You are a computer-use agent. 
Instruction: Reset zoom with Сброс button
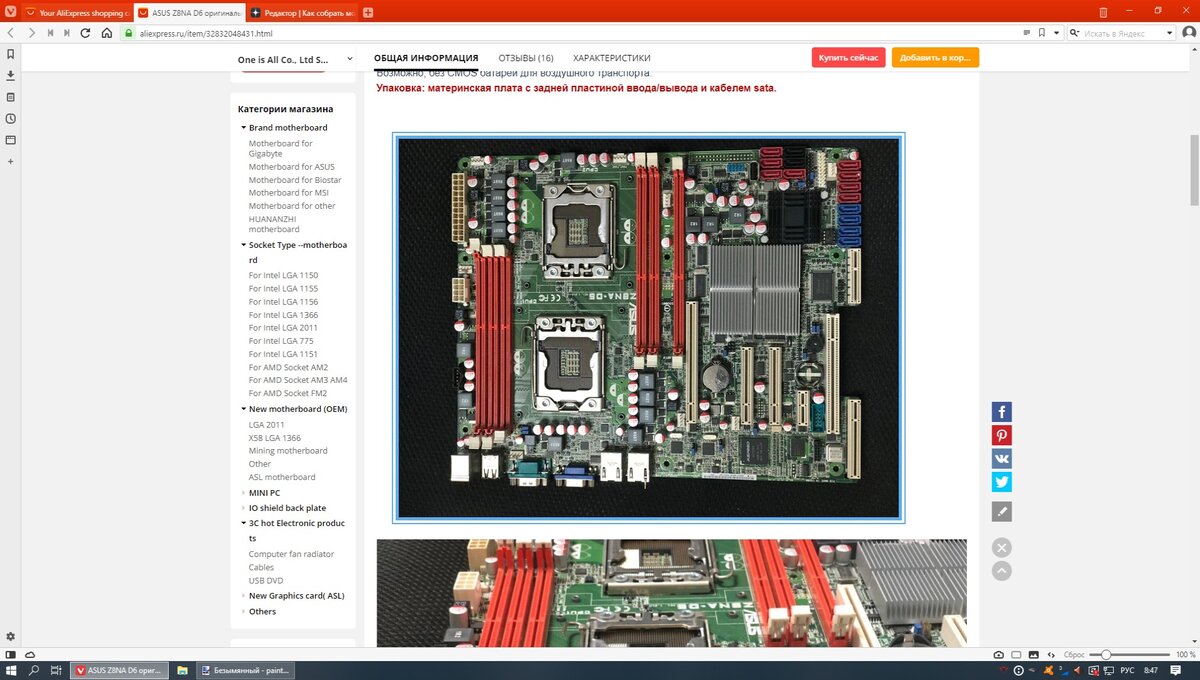click(x=1074, y=654)
